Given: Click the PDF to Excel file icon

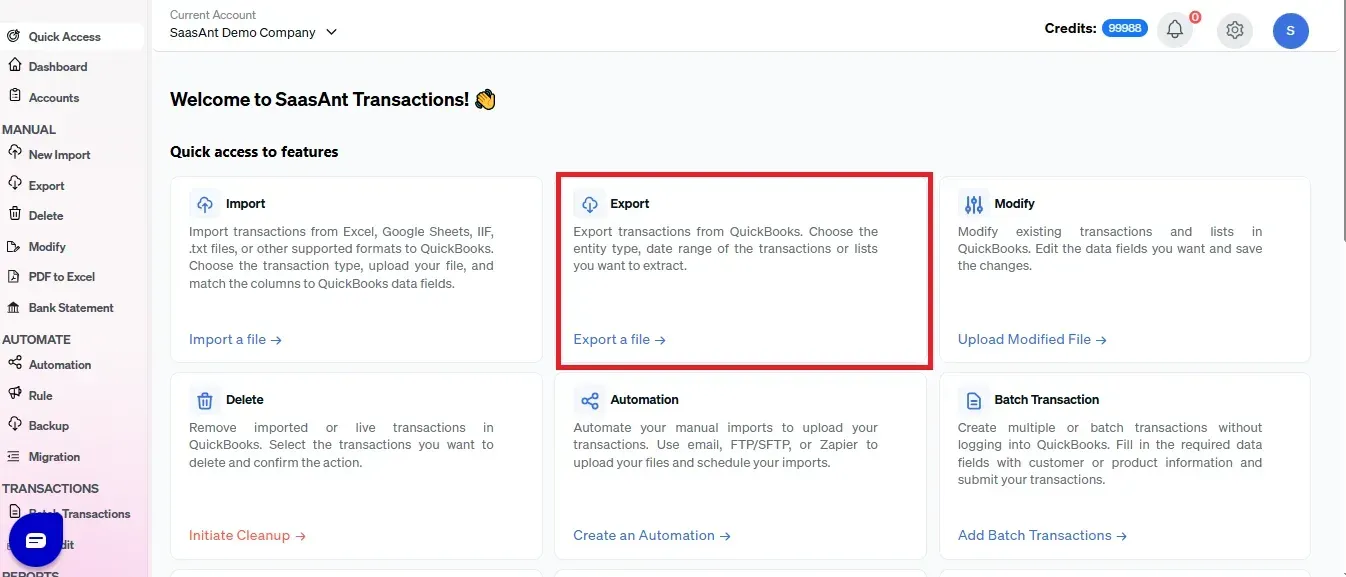Looking at the screenshot, I should coord(14,276).
